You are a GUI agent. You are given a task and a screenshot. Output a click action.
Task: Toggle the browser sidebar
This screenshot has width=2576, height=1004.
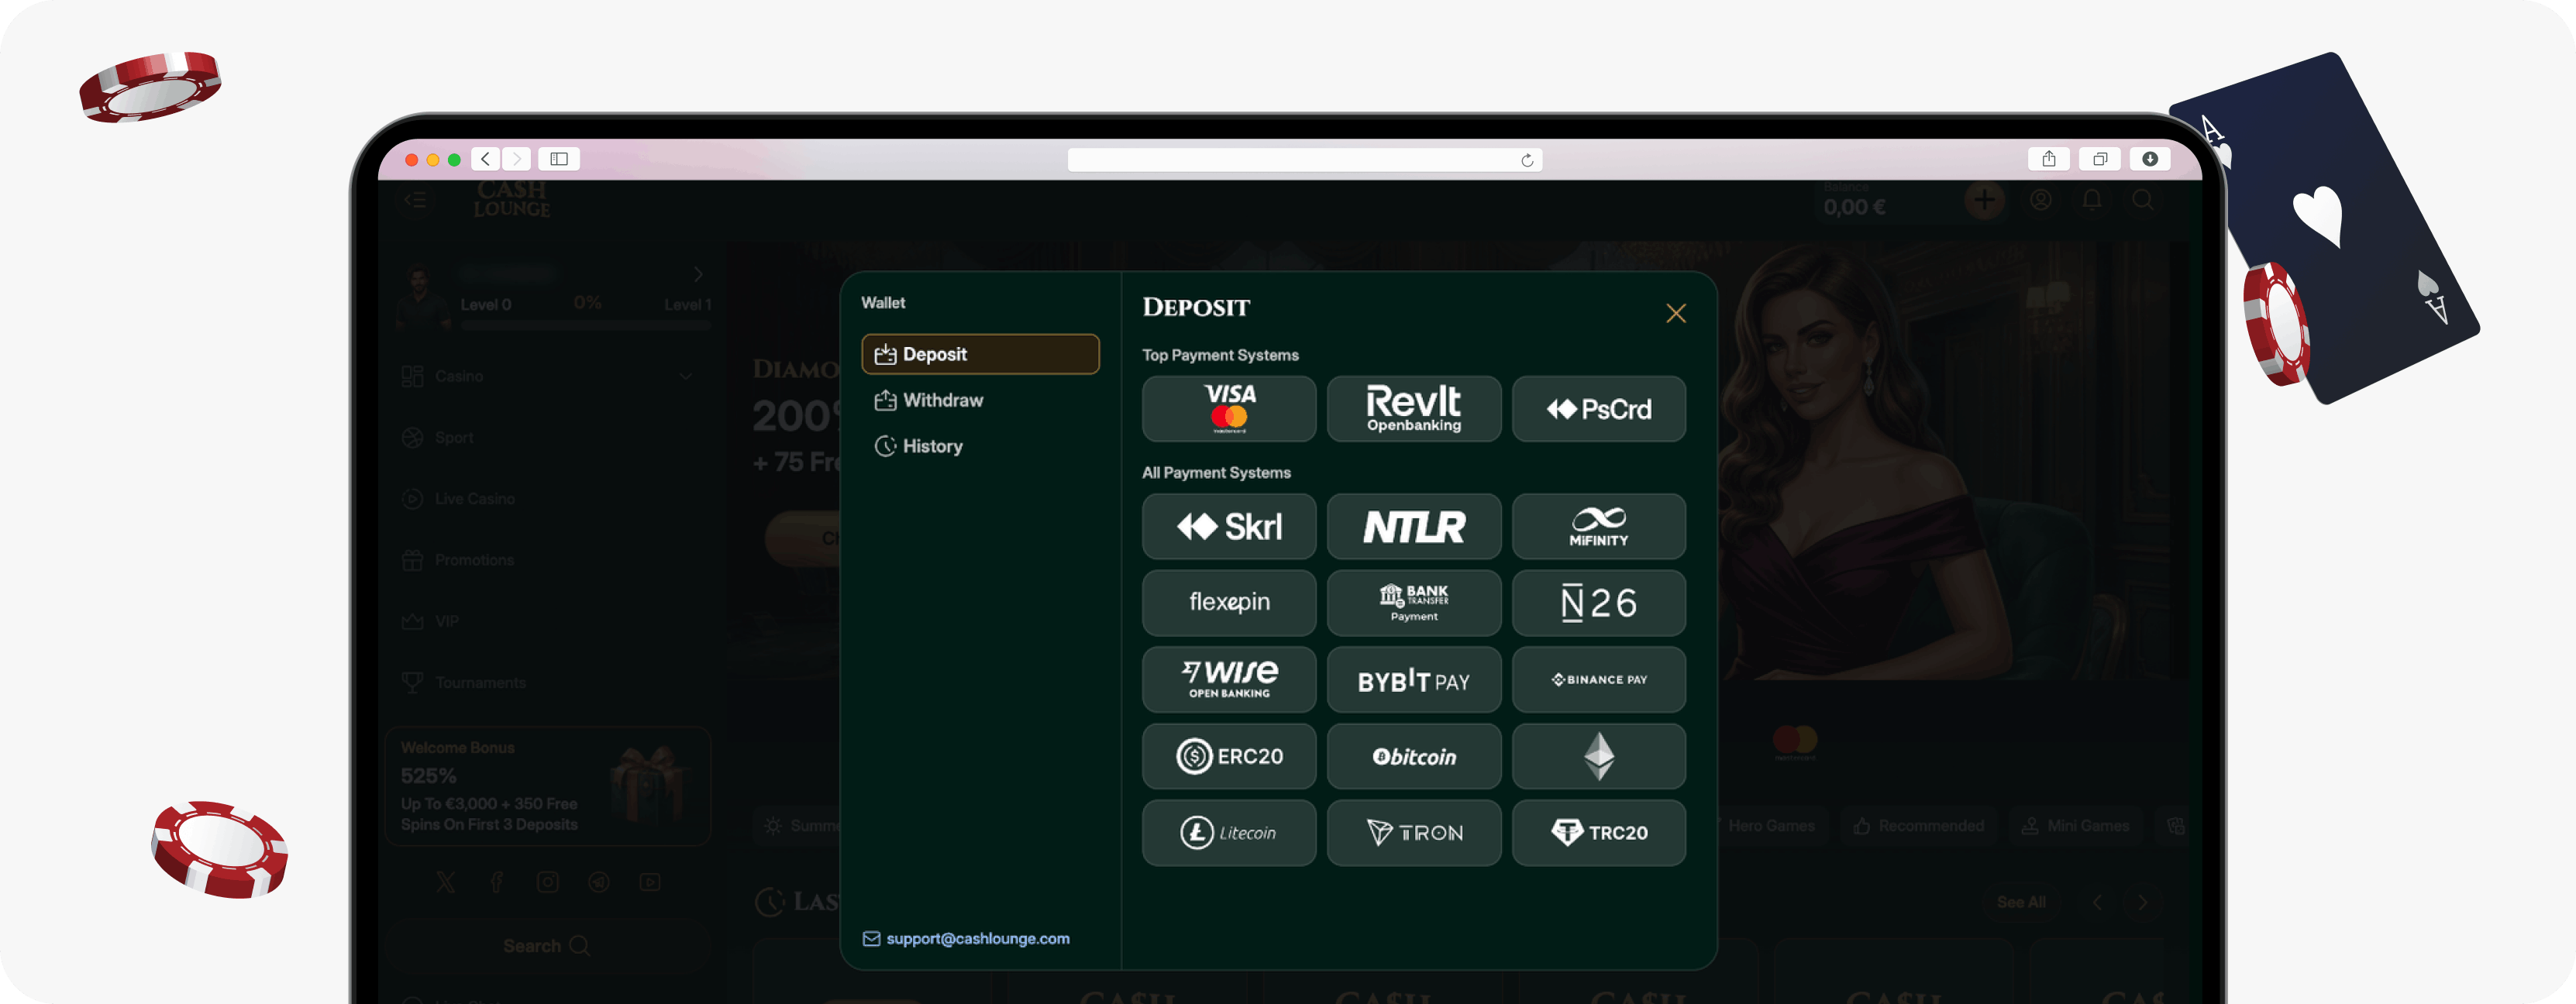coord(559,159)
